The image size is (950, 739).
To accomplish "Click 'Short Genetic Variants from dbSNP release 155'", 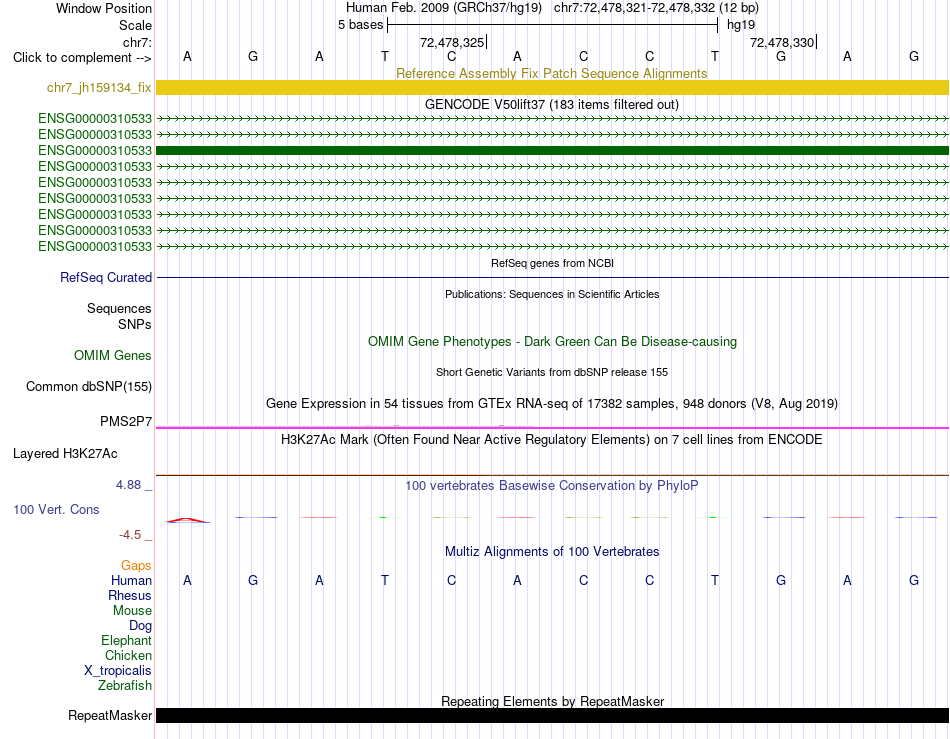I will point(552,373).
